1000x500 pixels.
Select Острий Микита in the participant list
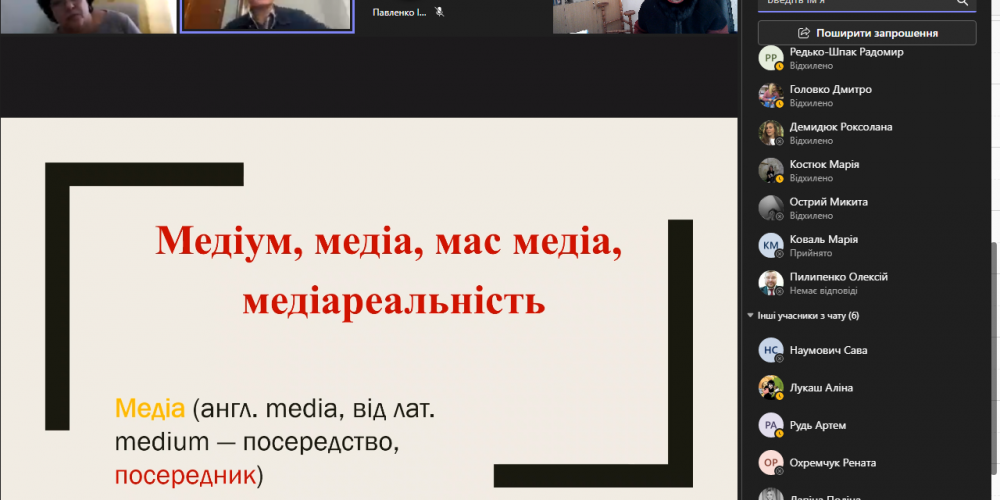coord(828,202)
